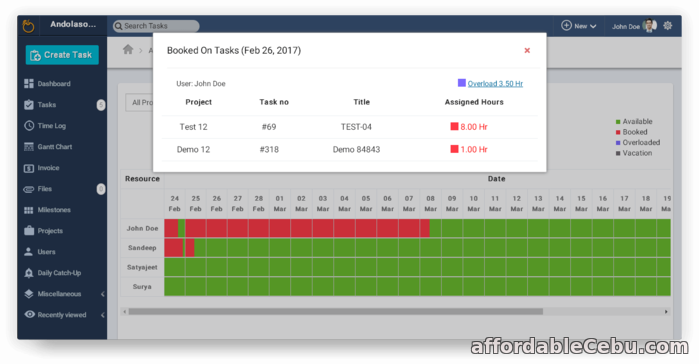Image resolution: width=699 pixels, height=364 pixels.
Task: Click the scrollbar left arrow
Action: click(x=124, y=312)
